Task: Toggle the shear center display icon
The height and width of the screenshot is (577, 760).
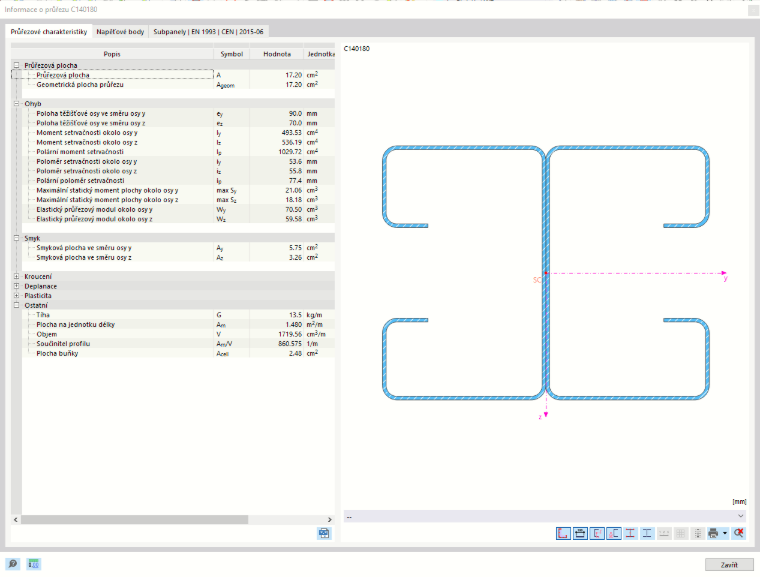Action: (x=614, y=533)
